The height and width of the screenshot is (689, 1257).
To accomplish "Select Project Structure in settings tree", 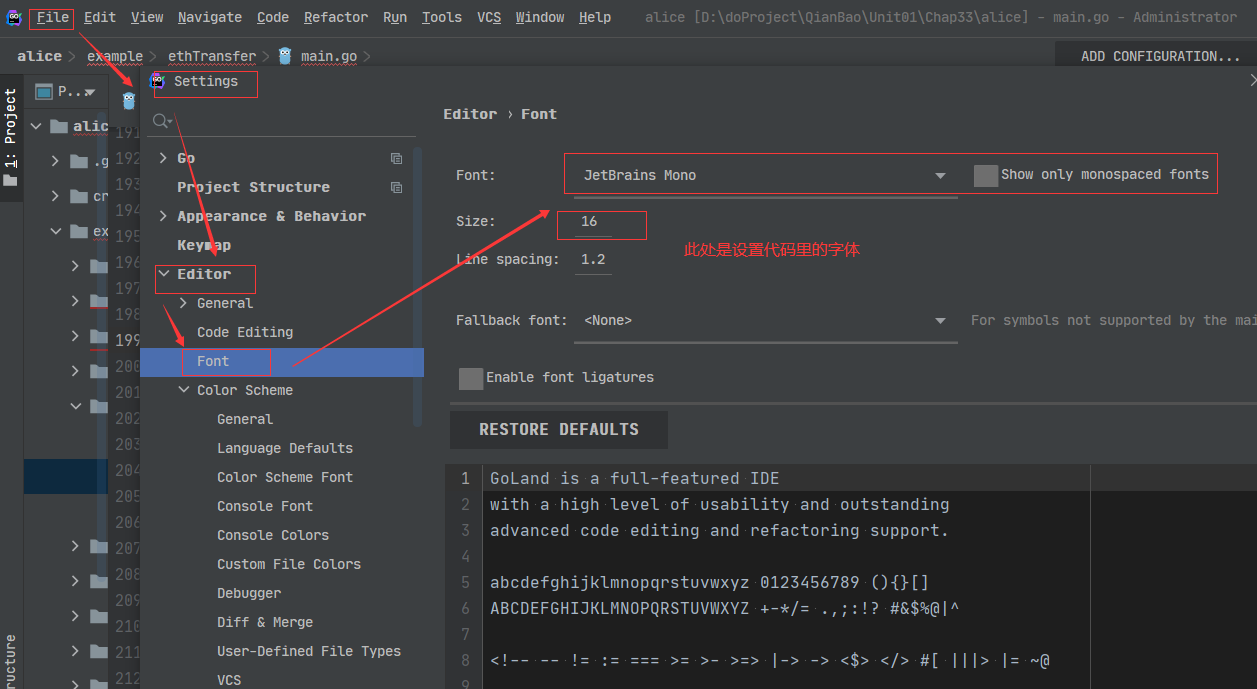I will click(x=253, y=187).
